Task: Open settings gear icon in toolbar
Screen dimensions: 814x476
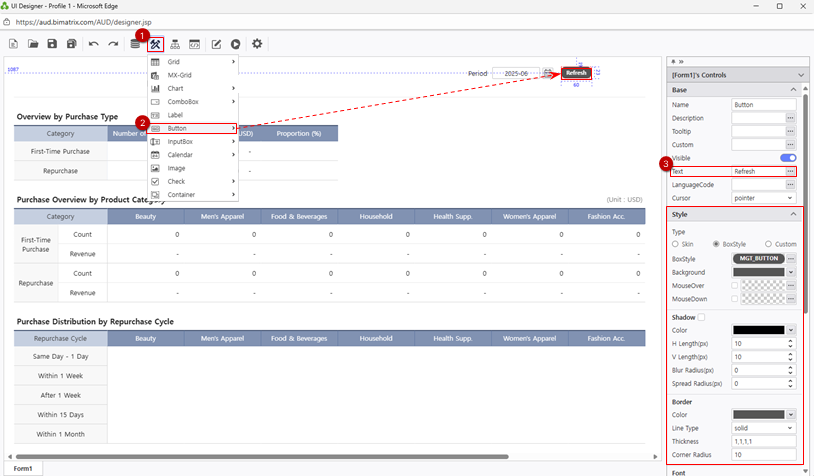Action: (257, 44)
